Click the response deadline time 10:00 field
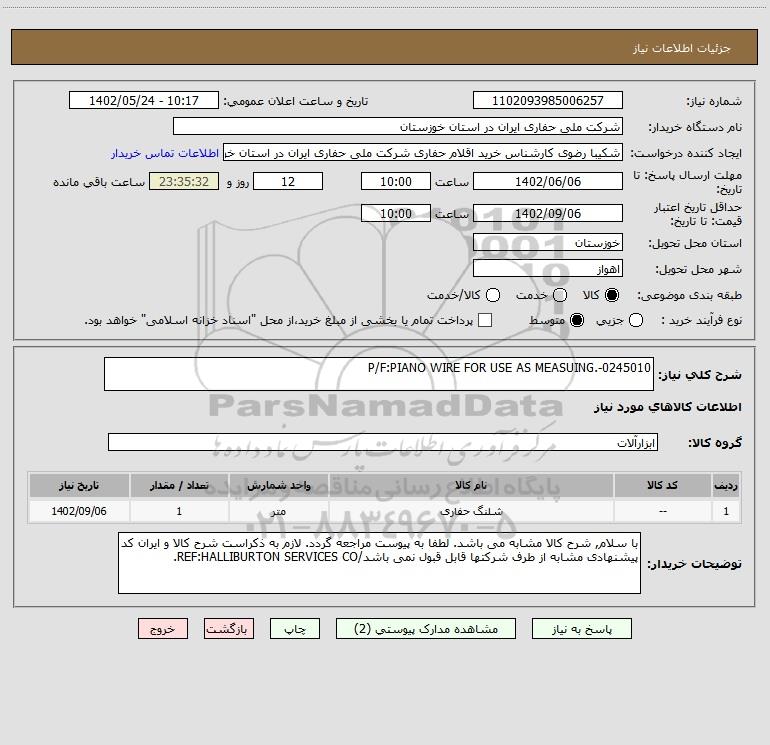Image resolution: width=770 pixels, height=745 pixels. coord(396,181)
